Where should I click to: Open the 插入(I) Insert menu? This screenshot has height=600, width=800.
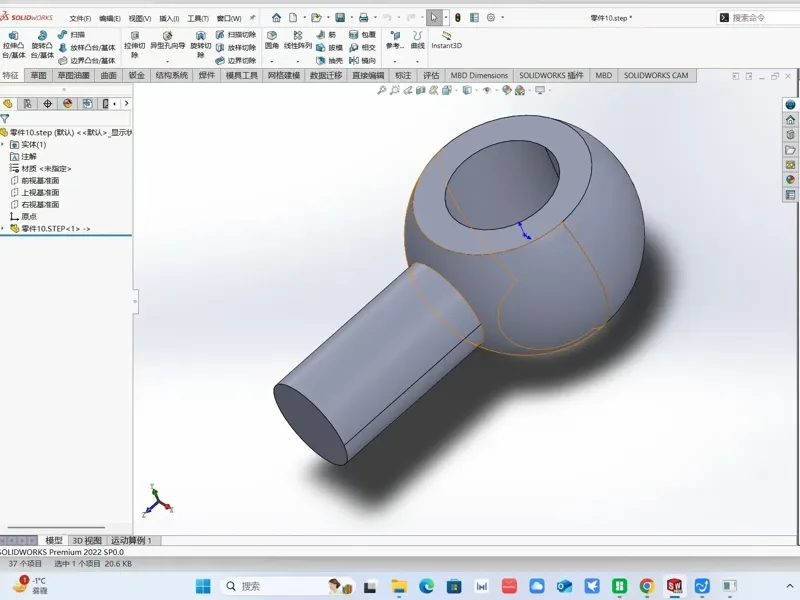click(169, 18)
